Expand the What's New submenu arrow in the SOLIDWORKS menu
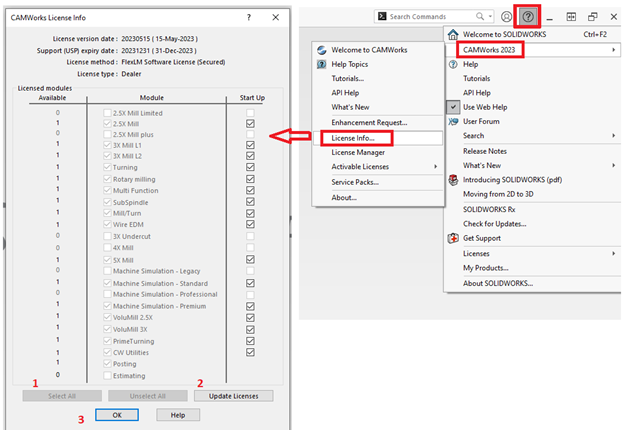 pos(613,166)
